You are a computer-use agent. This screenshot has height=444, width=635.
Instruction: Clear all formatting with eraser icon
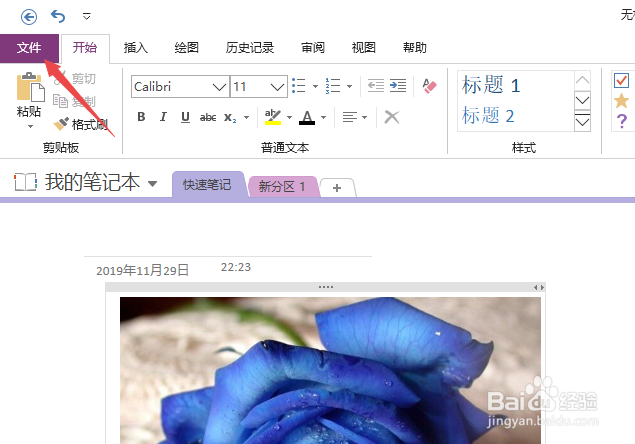[429, 86]
